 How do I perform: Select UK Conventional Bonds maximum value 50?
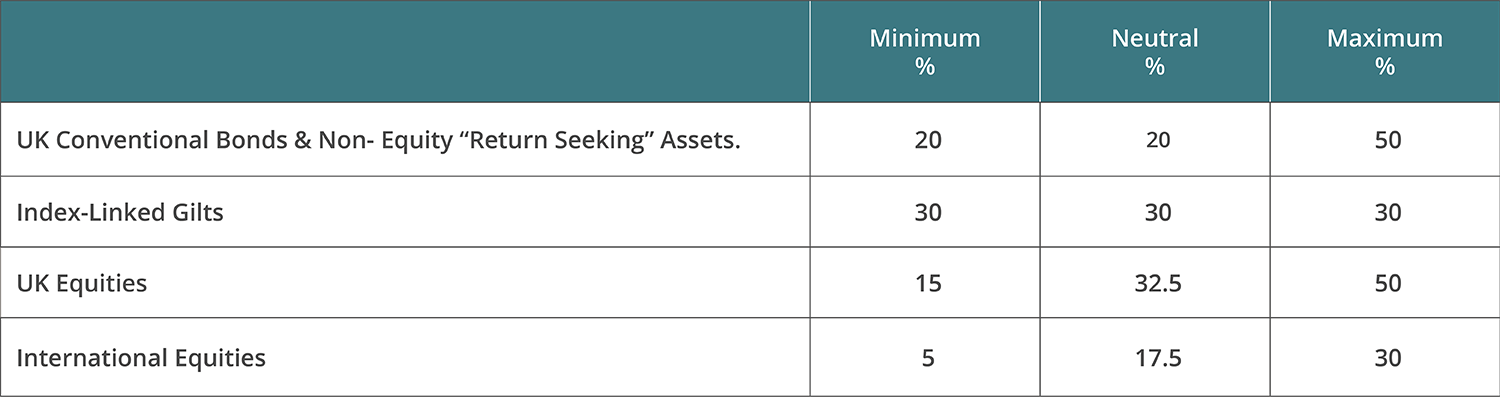pyautogui.click(x=1387, y=139)
